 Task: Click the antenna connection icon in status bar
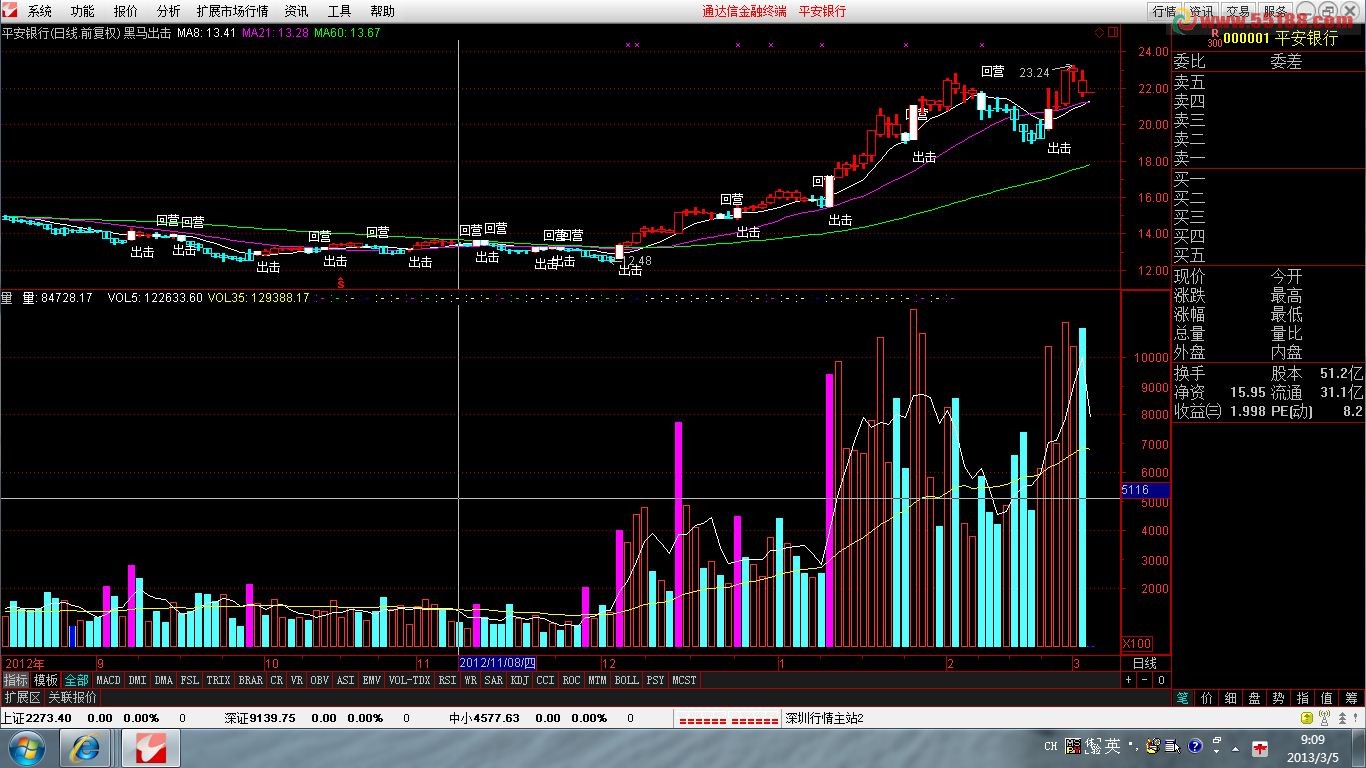point(1324,718)
